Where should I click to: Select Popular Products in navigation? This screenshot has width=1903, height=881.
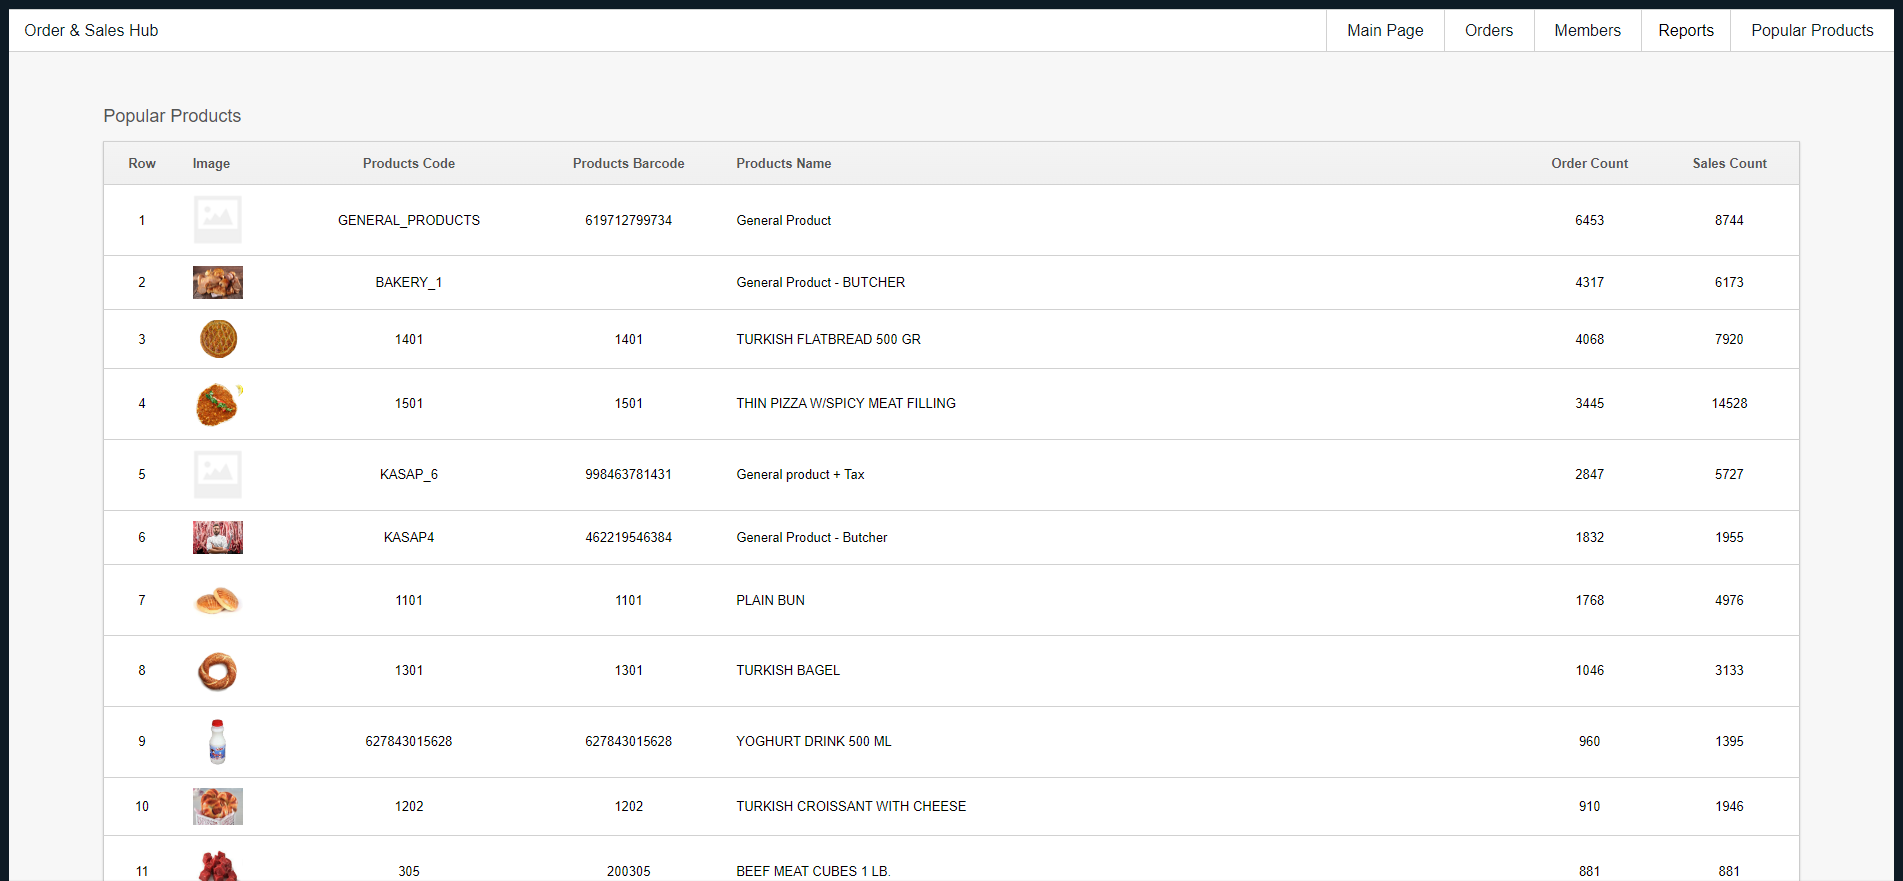coord(1812,30)
